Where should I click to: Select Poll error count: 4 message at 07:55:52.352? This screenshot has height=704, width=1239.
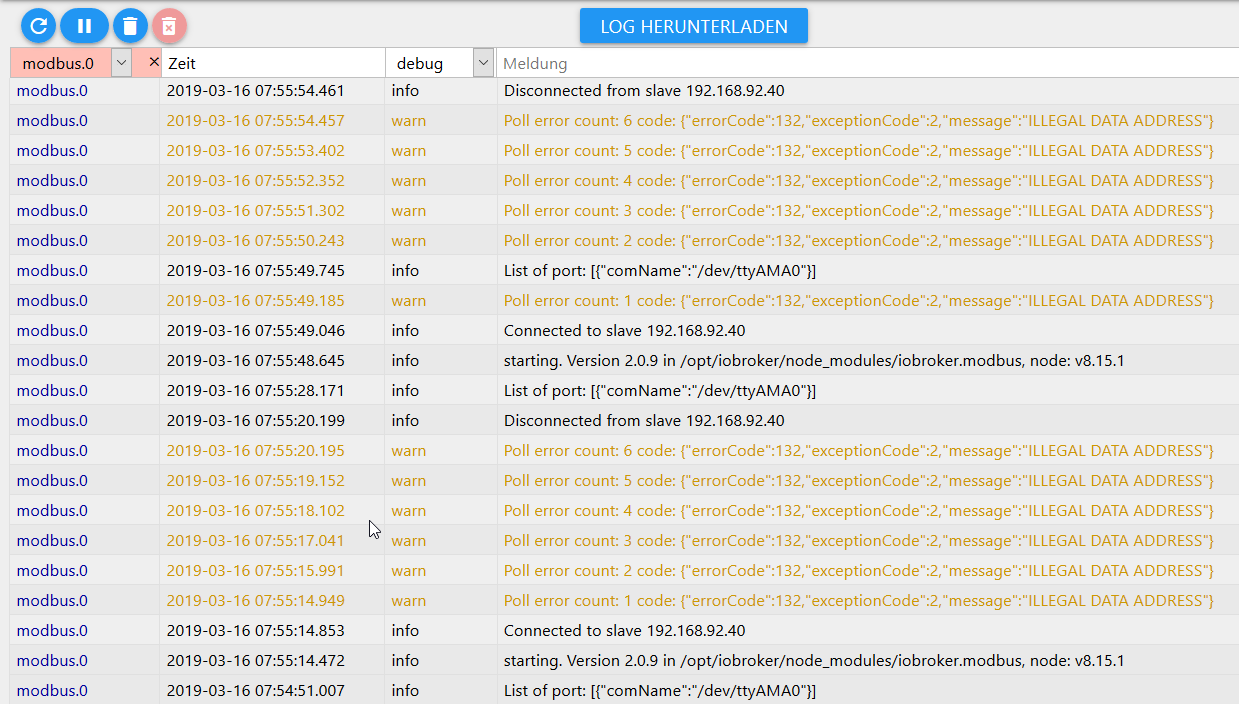[858, 181]
